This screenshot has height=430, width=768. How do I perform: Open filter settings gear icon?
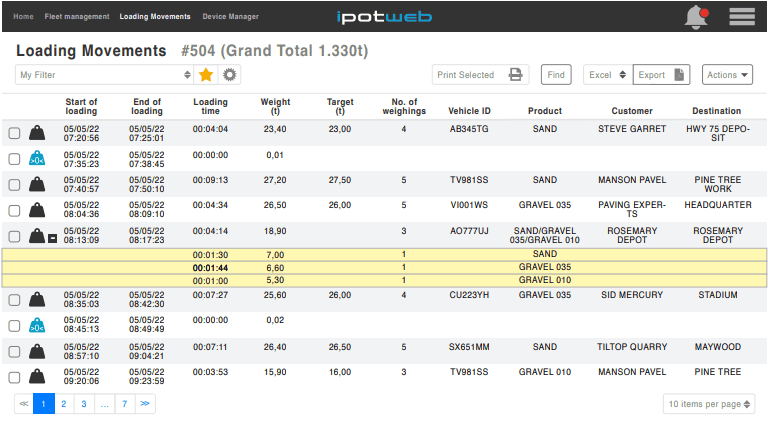(x=230, y=75)
